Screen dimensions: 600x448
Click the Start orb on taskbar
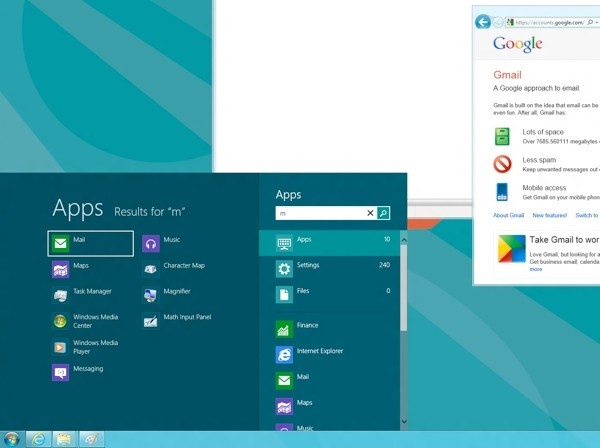click(11, 439)
